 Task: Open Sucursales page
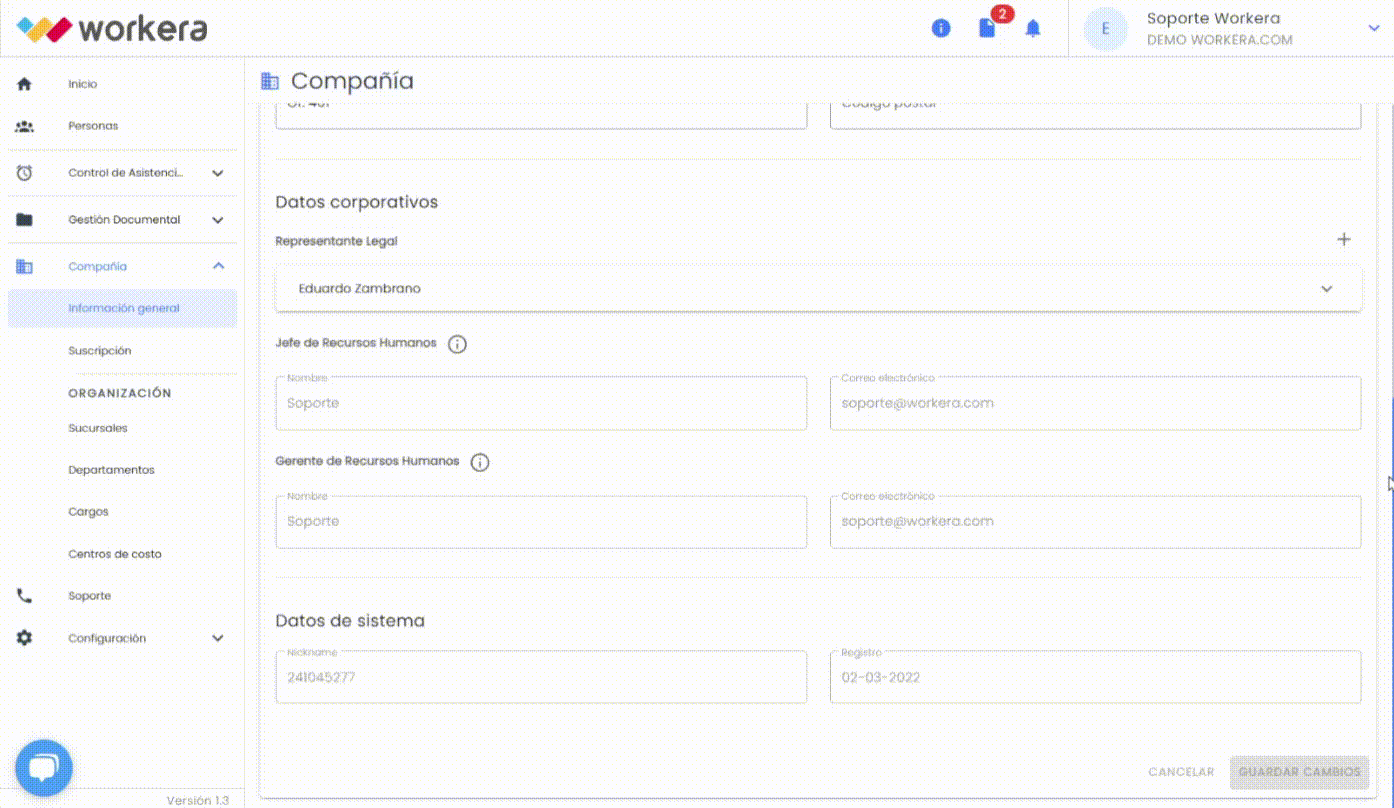click(x=98, y=428)
